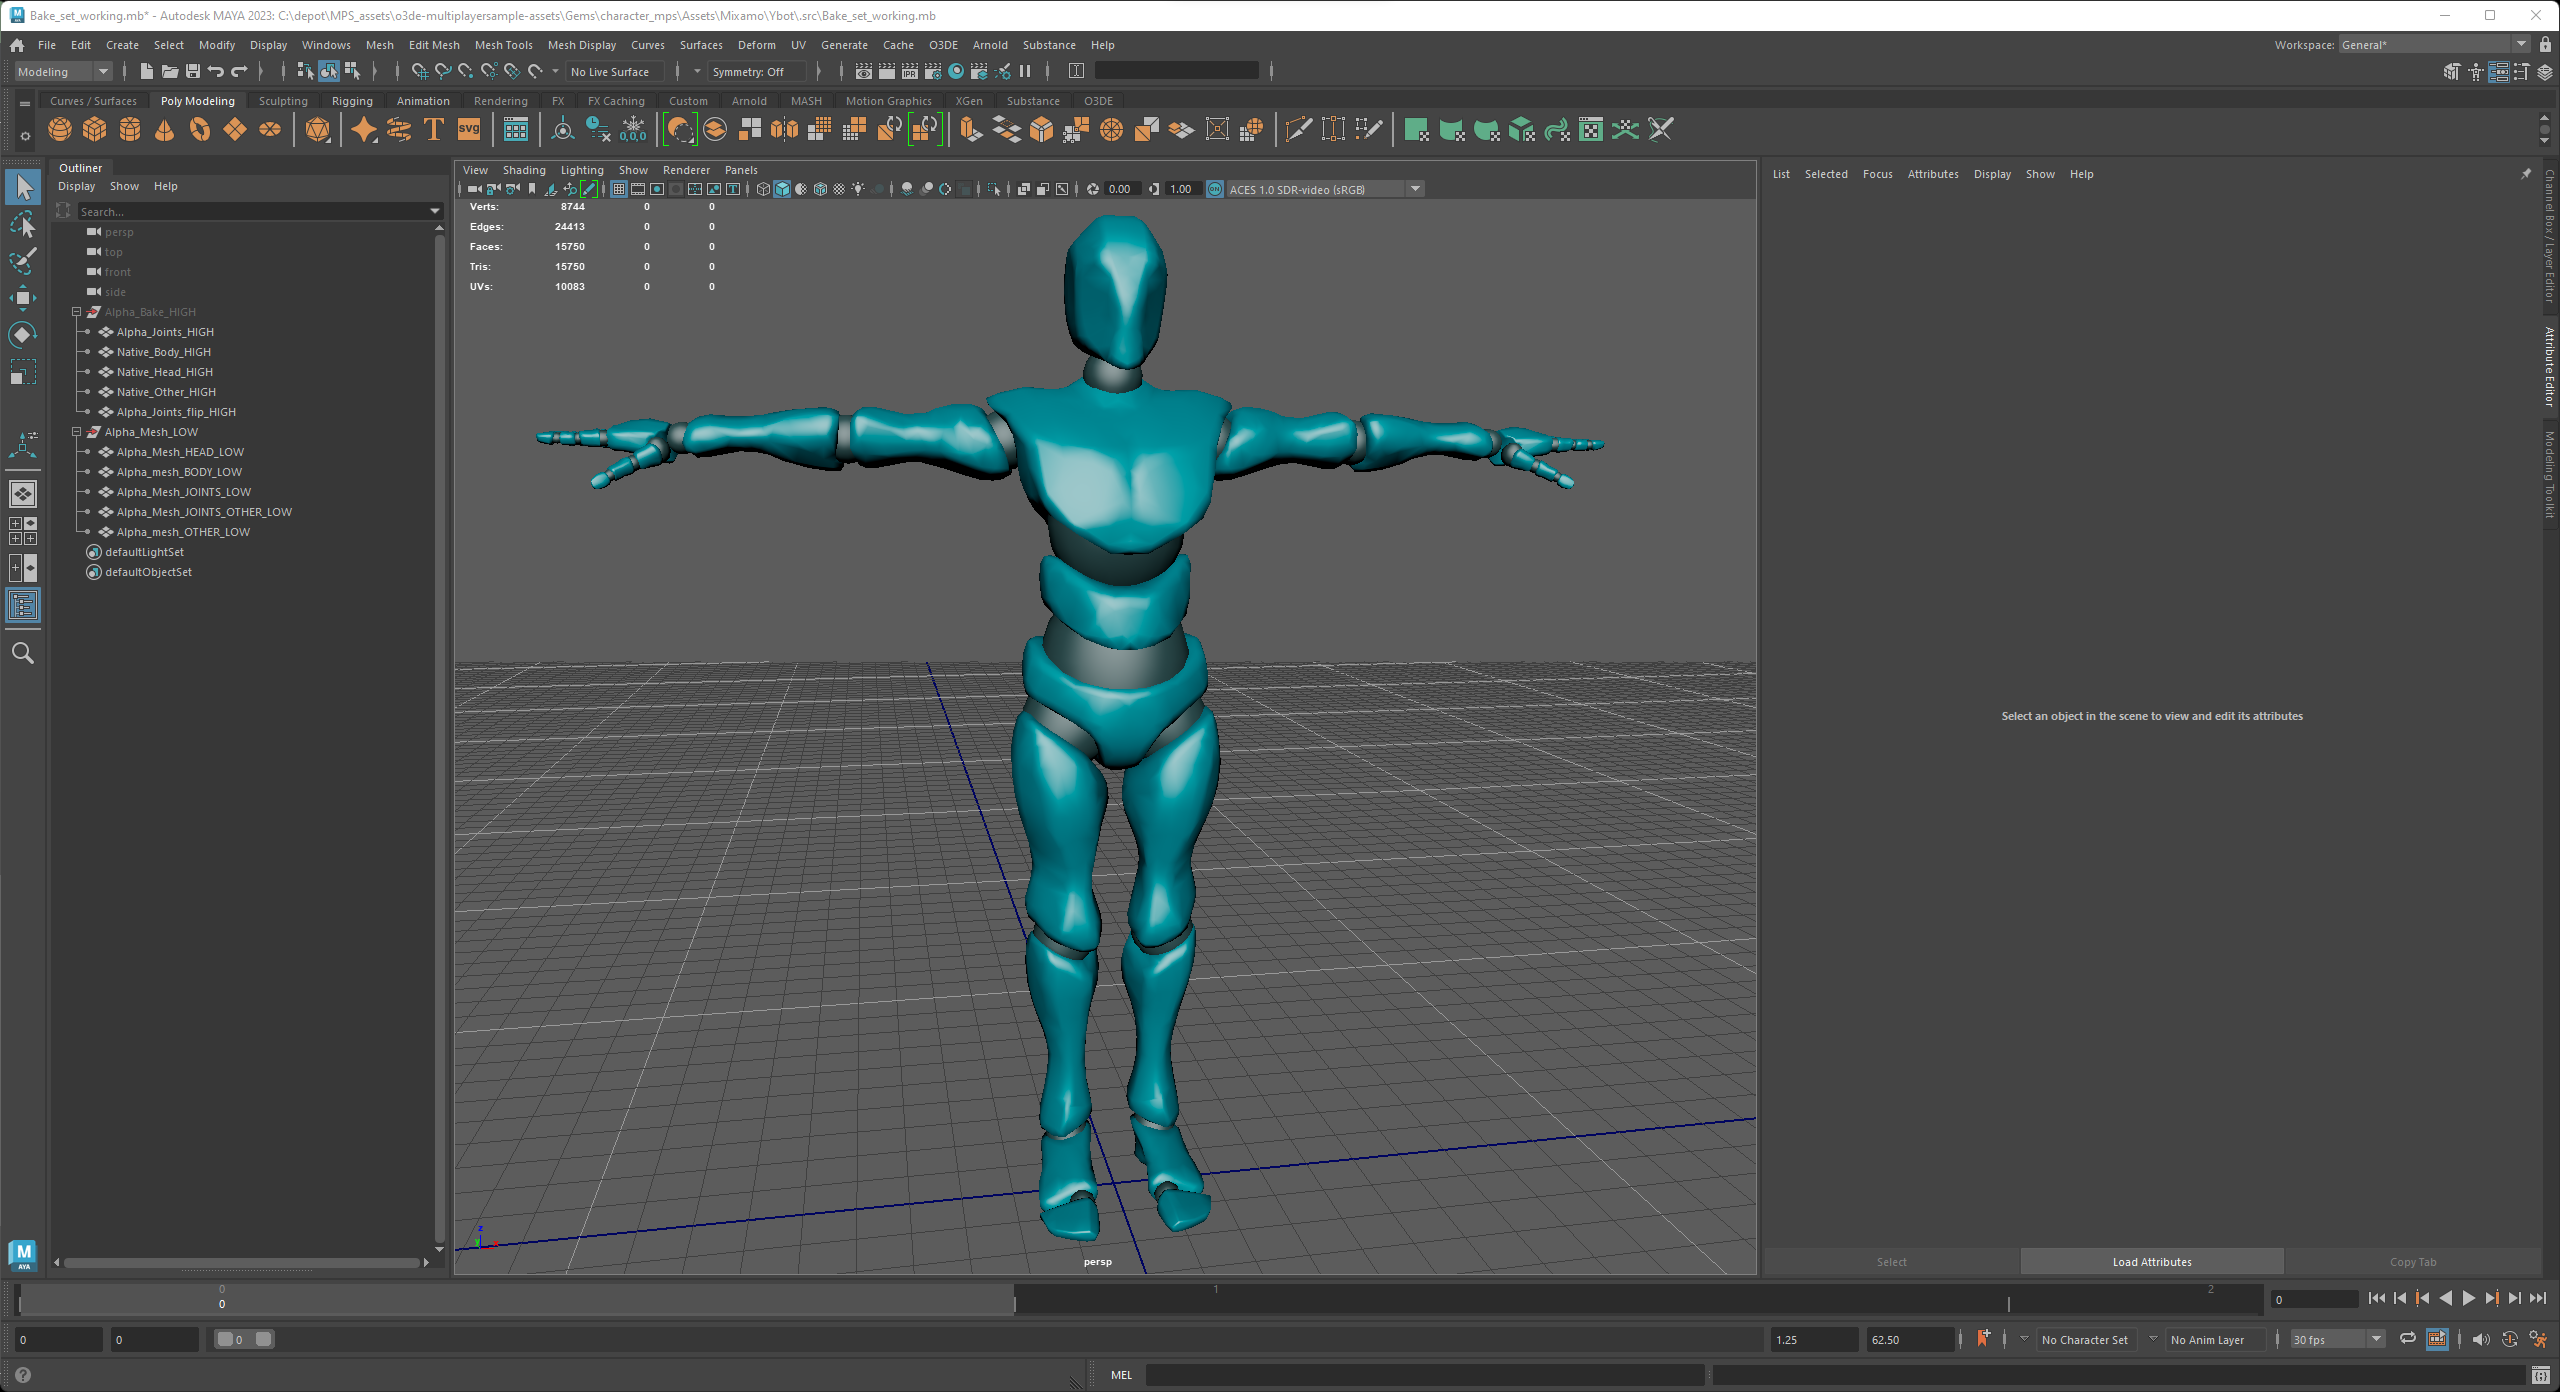2560x1392 pixels.
Task: Toggle smooth shade all in viewport toolbar
Action: pyautogui.click(x=782, y=189)
